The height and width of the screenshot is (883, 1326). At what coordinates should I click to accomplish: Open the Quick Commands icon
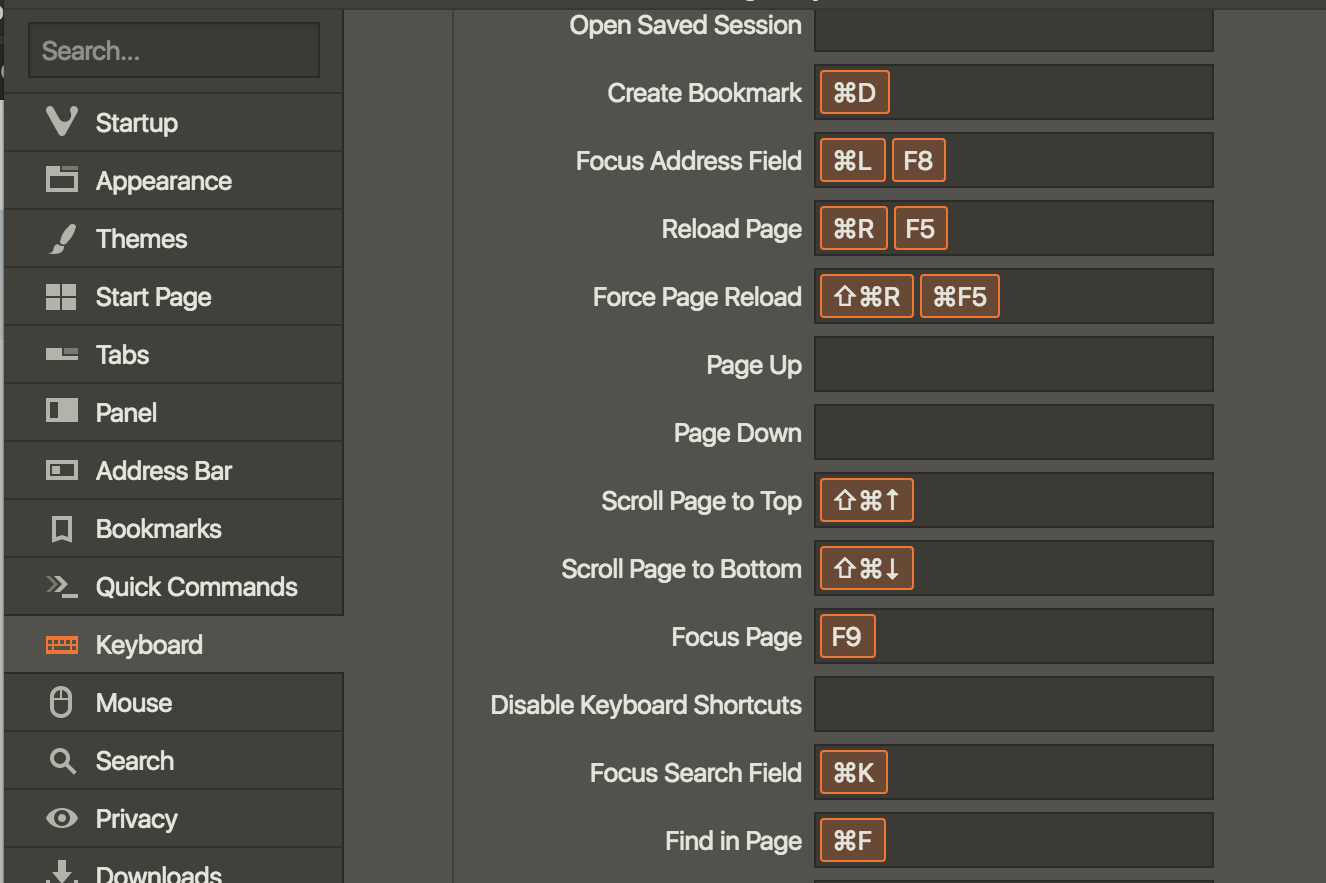[x=62, y=586]
